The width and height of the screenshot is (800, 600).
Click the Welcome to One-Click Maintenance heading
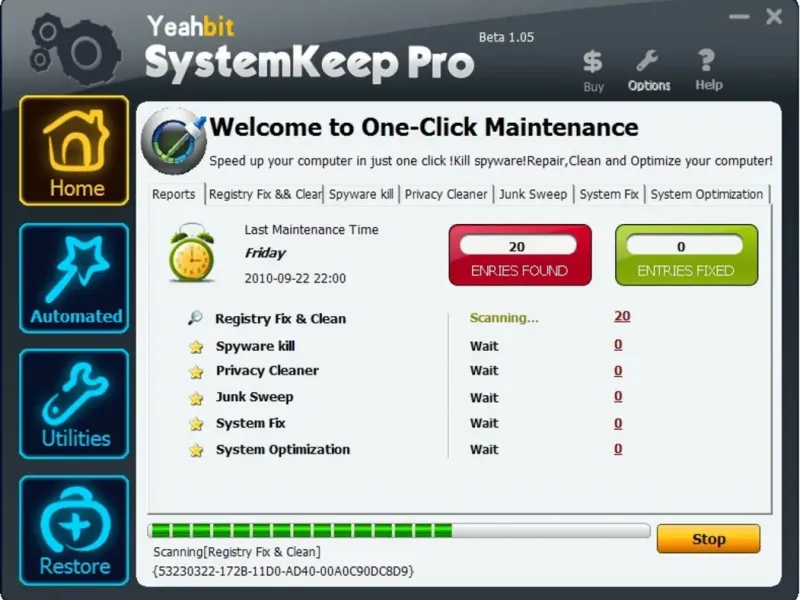click(423, 127)
